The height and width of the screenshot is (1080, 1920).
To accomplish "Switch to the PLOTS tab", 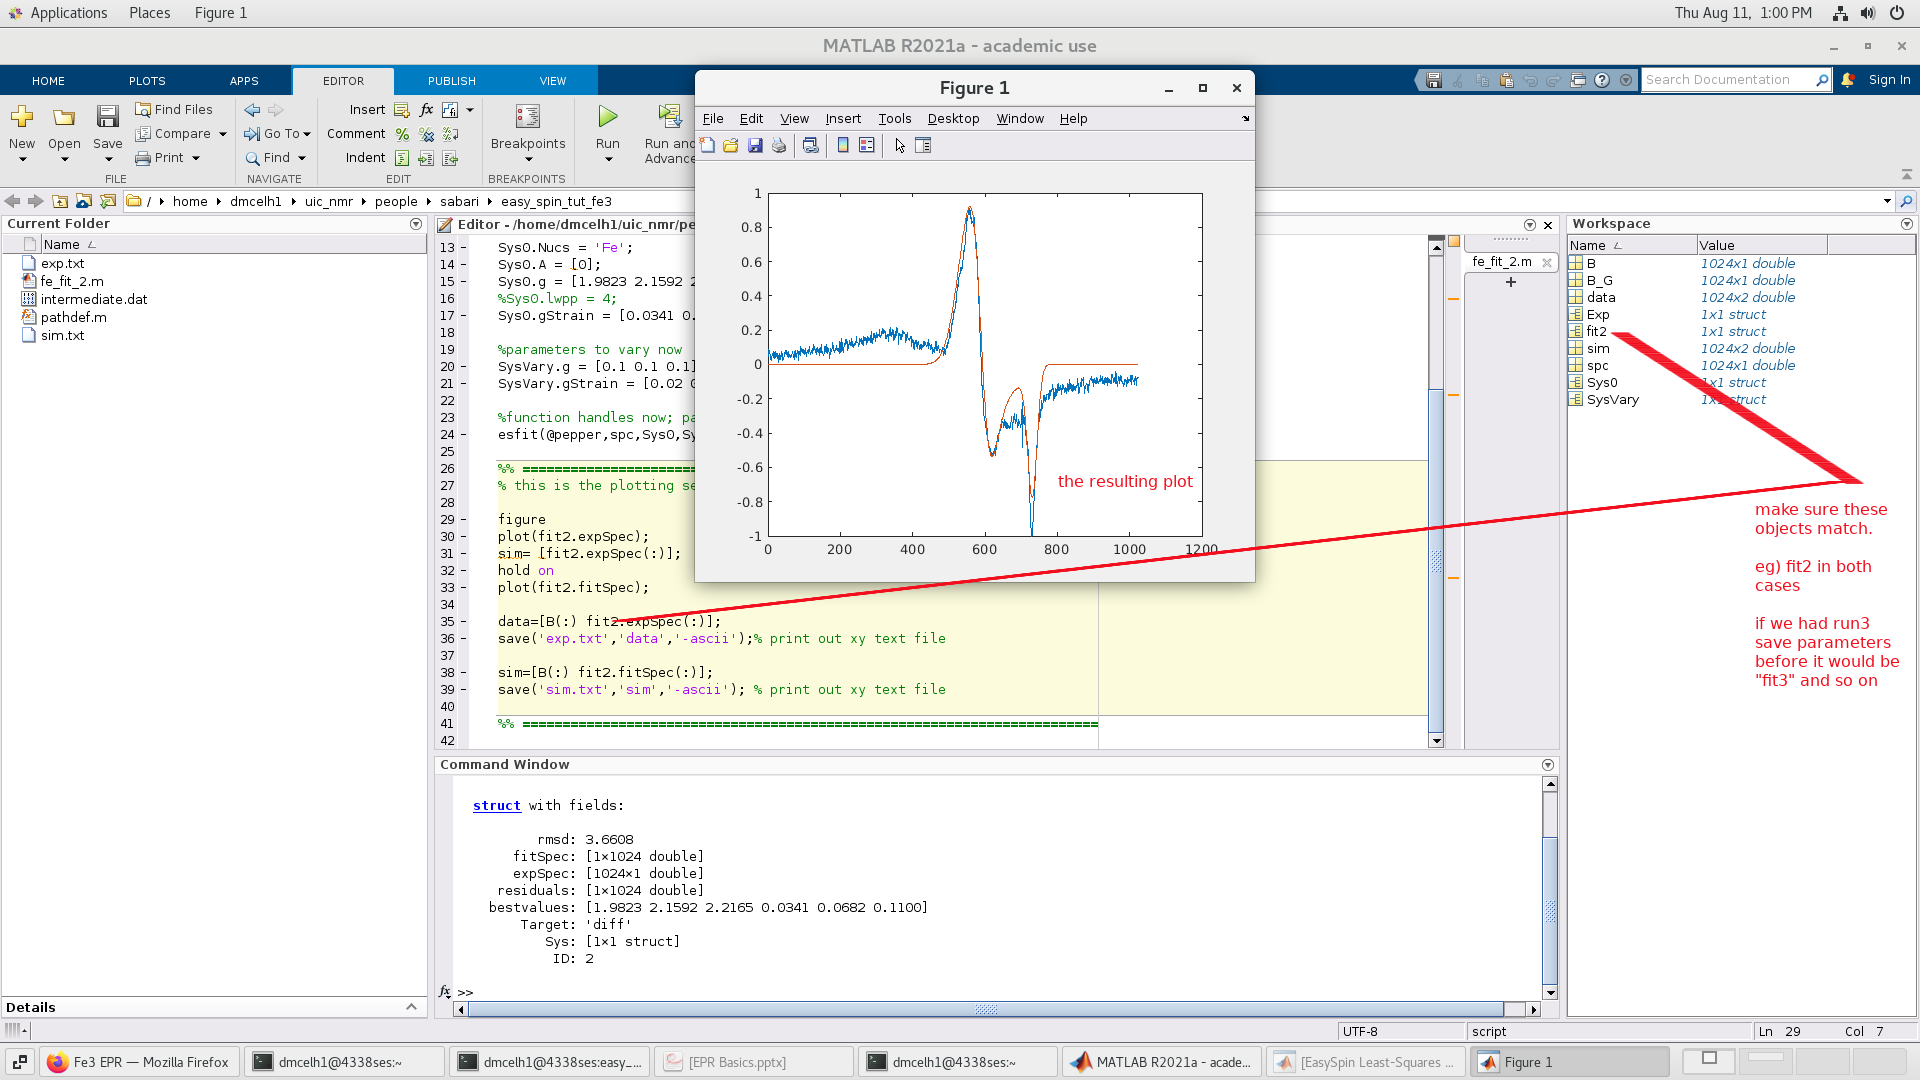I will [147, 81].
